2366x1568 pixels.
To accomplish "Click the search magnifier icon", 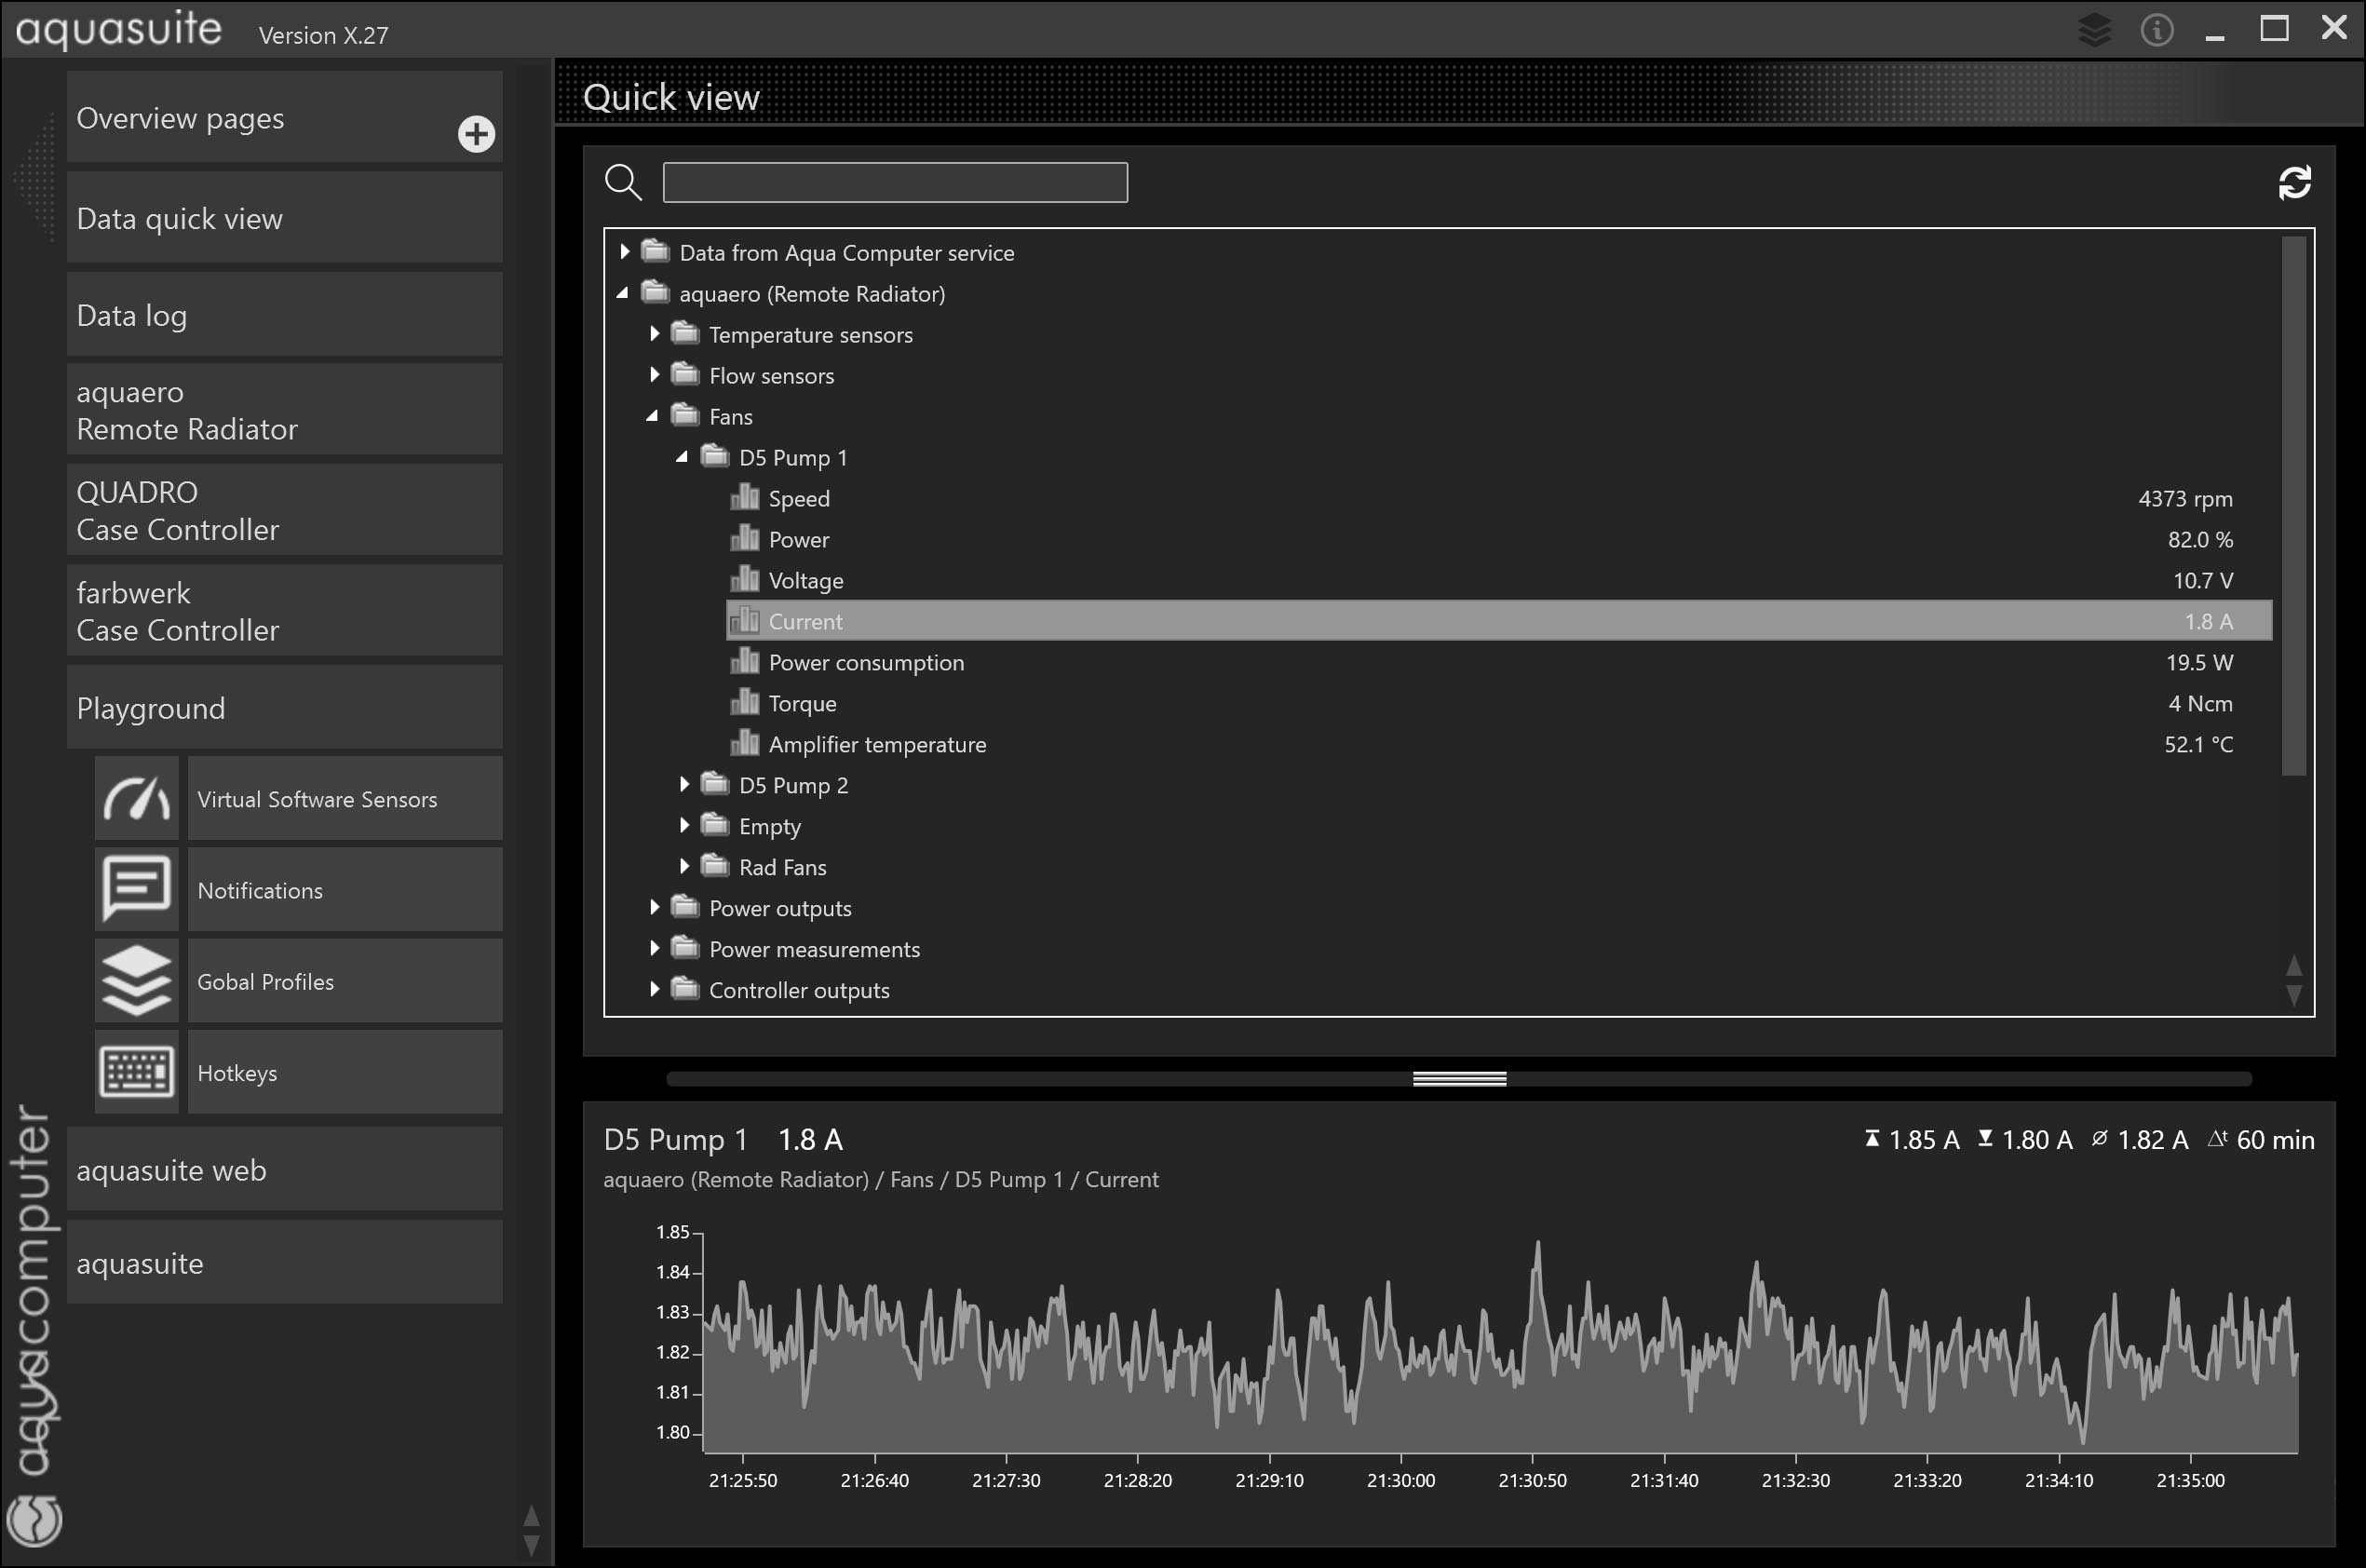I will coord(623,183).
